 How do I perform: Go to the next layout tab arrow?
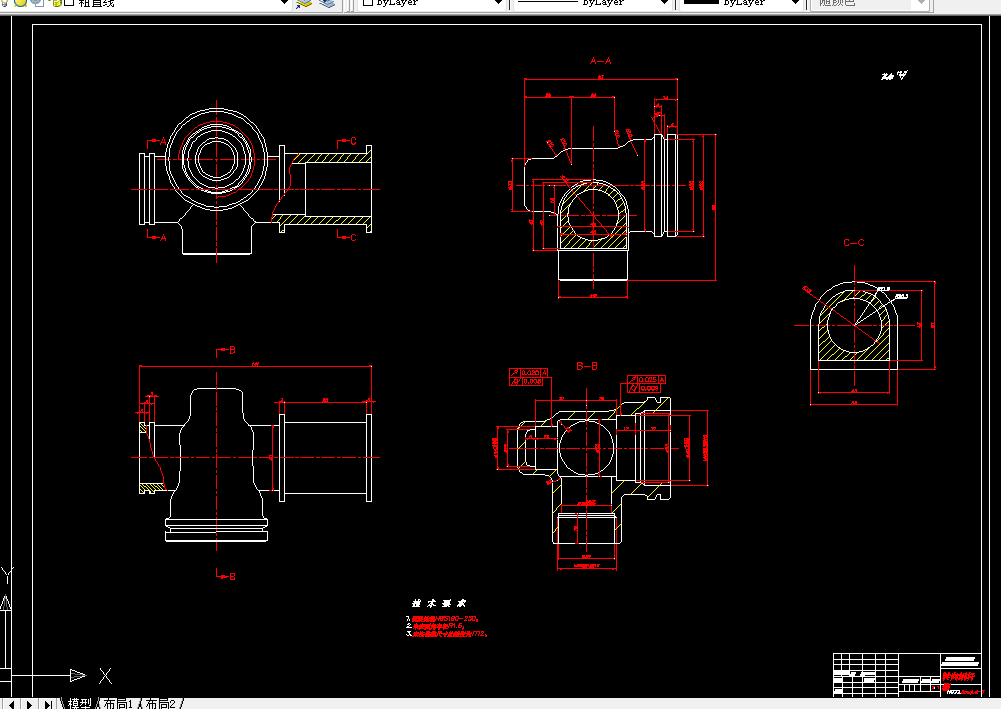tap(29, 705)
